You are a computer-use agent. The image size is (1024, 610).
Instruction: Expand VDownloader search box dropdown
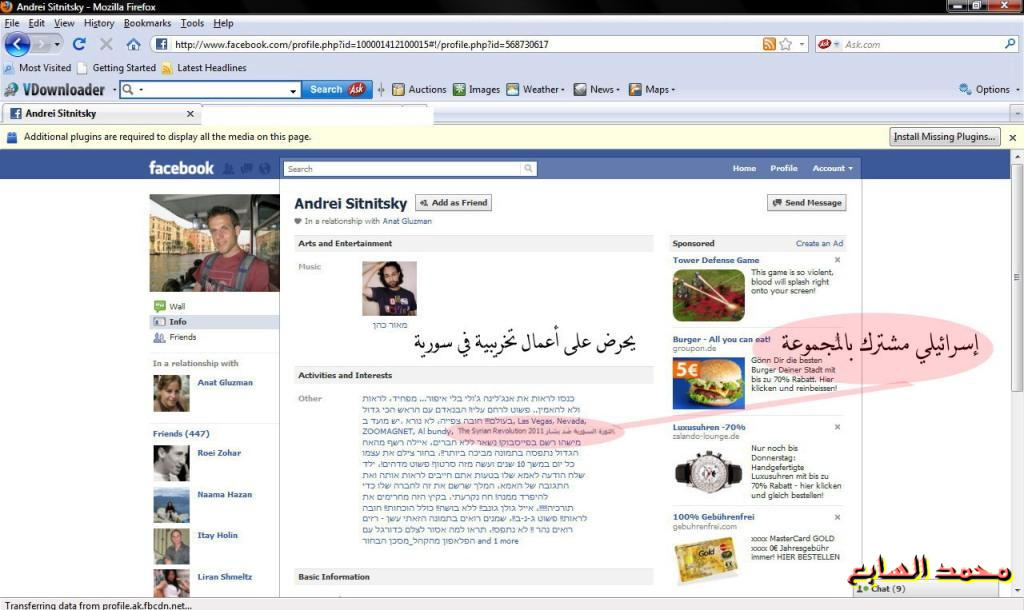coord(293,90)
